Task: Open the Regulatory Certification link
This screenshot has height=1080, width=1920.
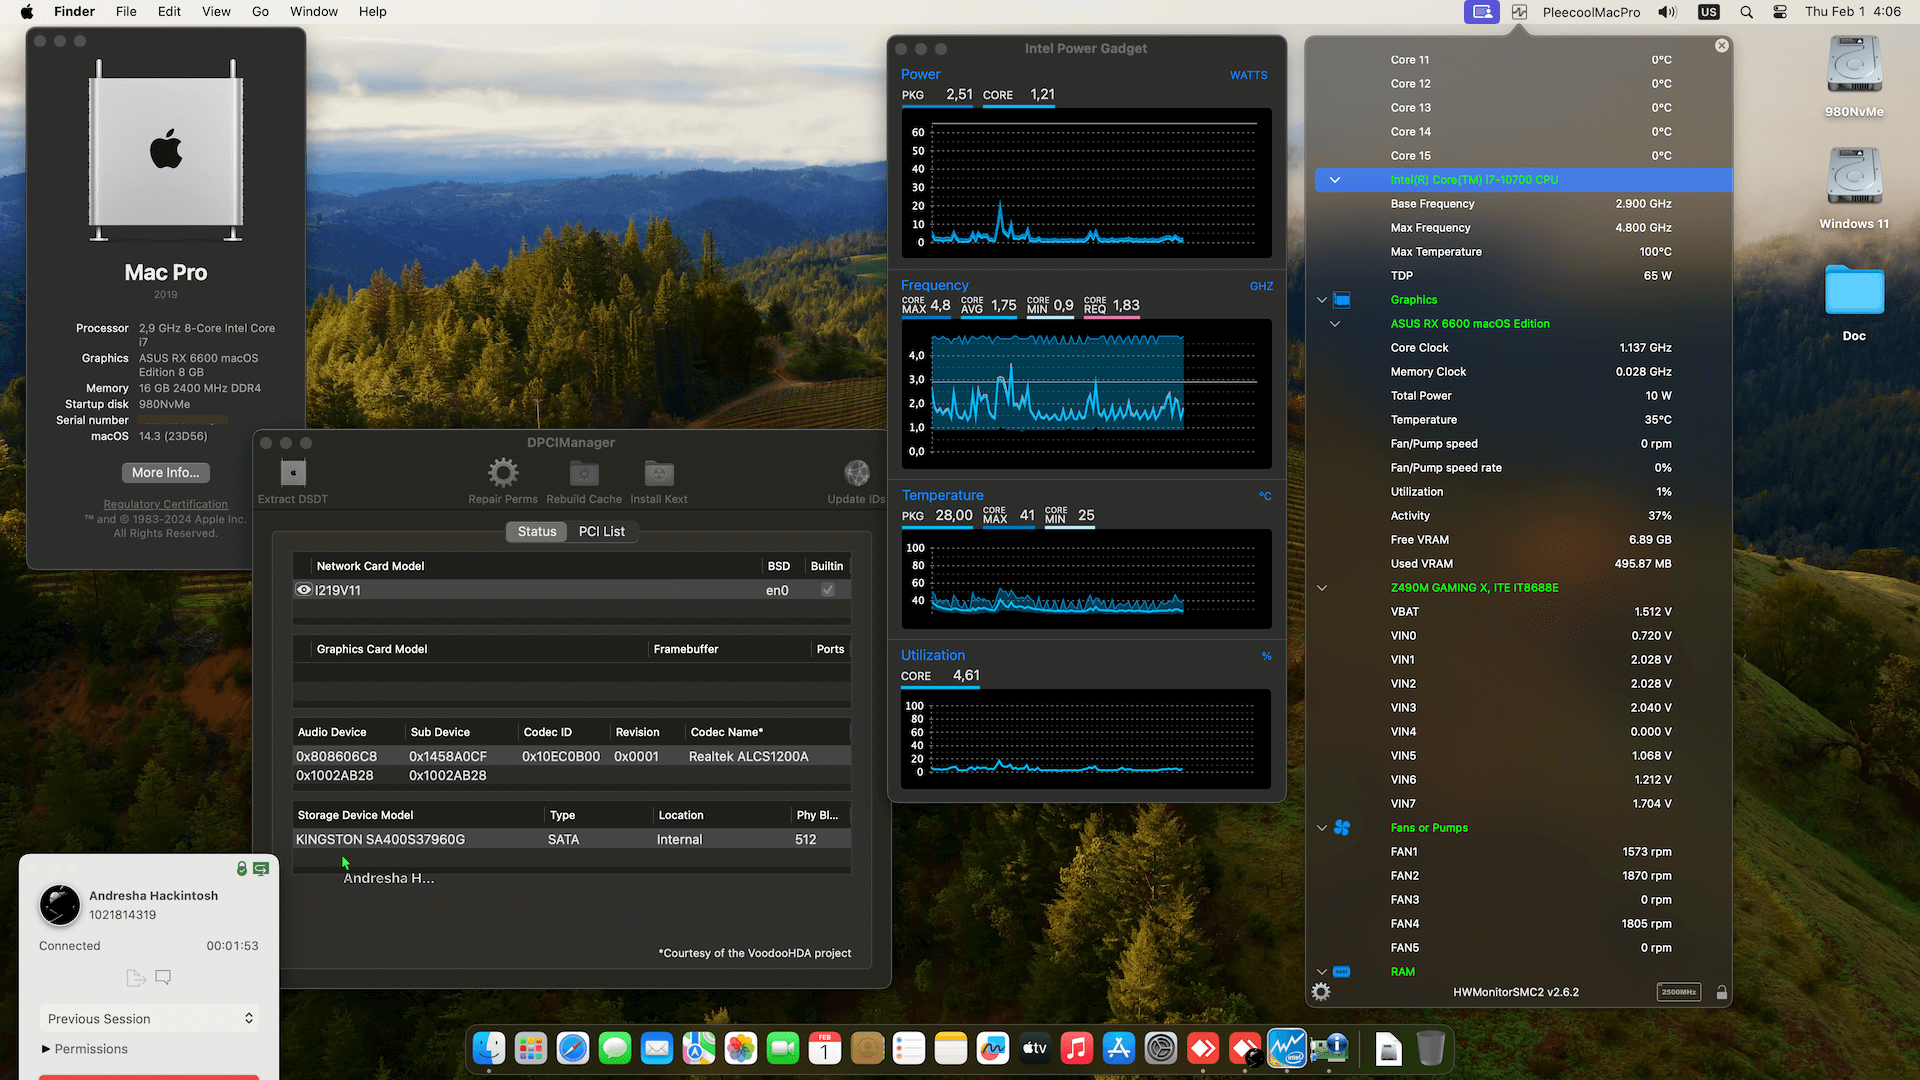Action: coord(166,504)
